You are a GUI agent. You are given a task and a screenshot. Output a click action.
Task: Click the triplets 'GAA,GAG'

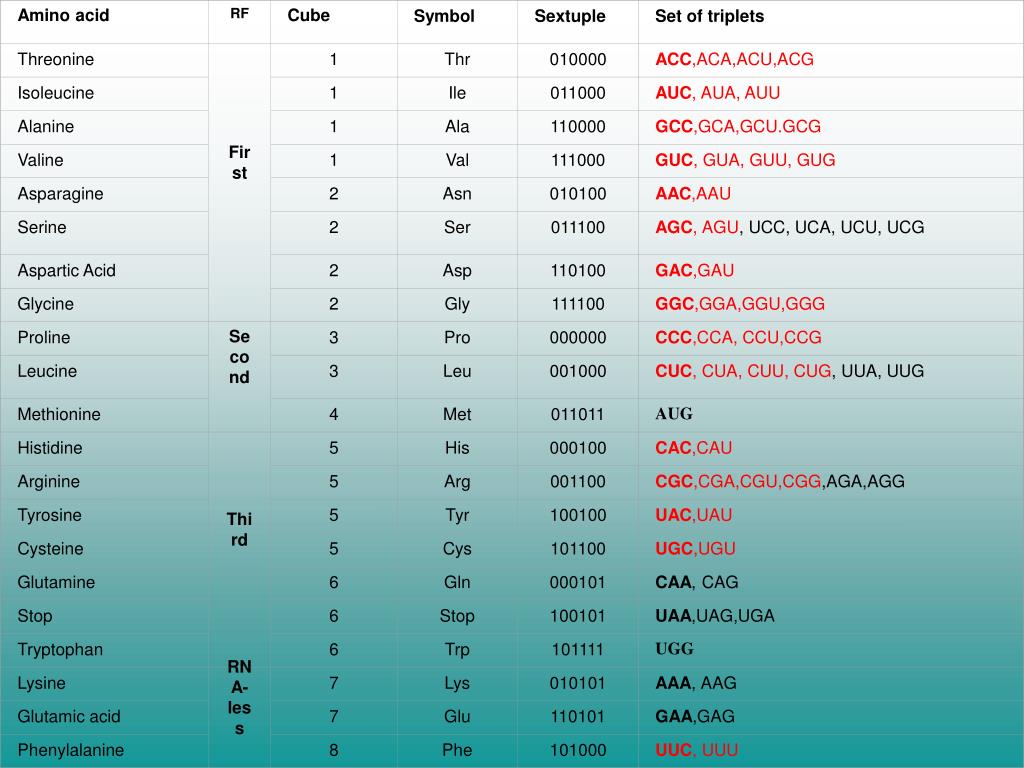695,716
